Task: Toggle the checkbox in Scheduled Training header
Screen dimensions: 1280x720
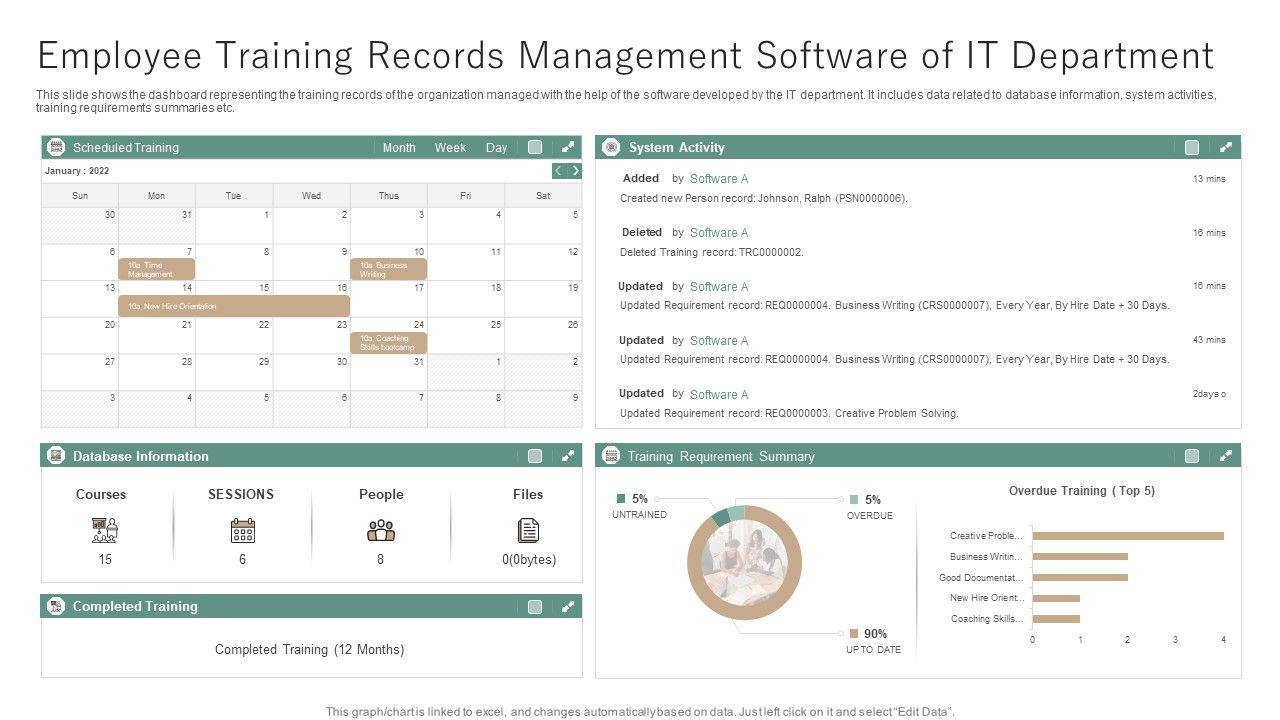Action: [535, 147]
